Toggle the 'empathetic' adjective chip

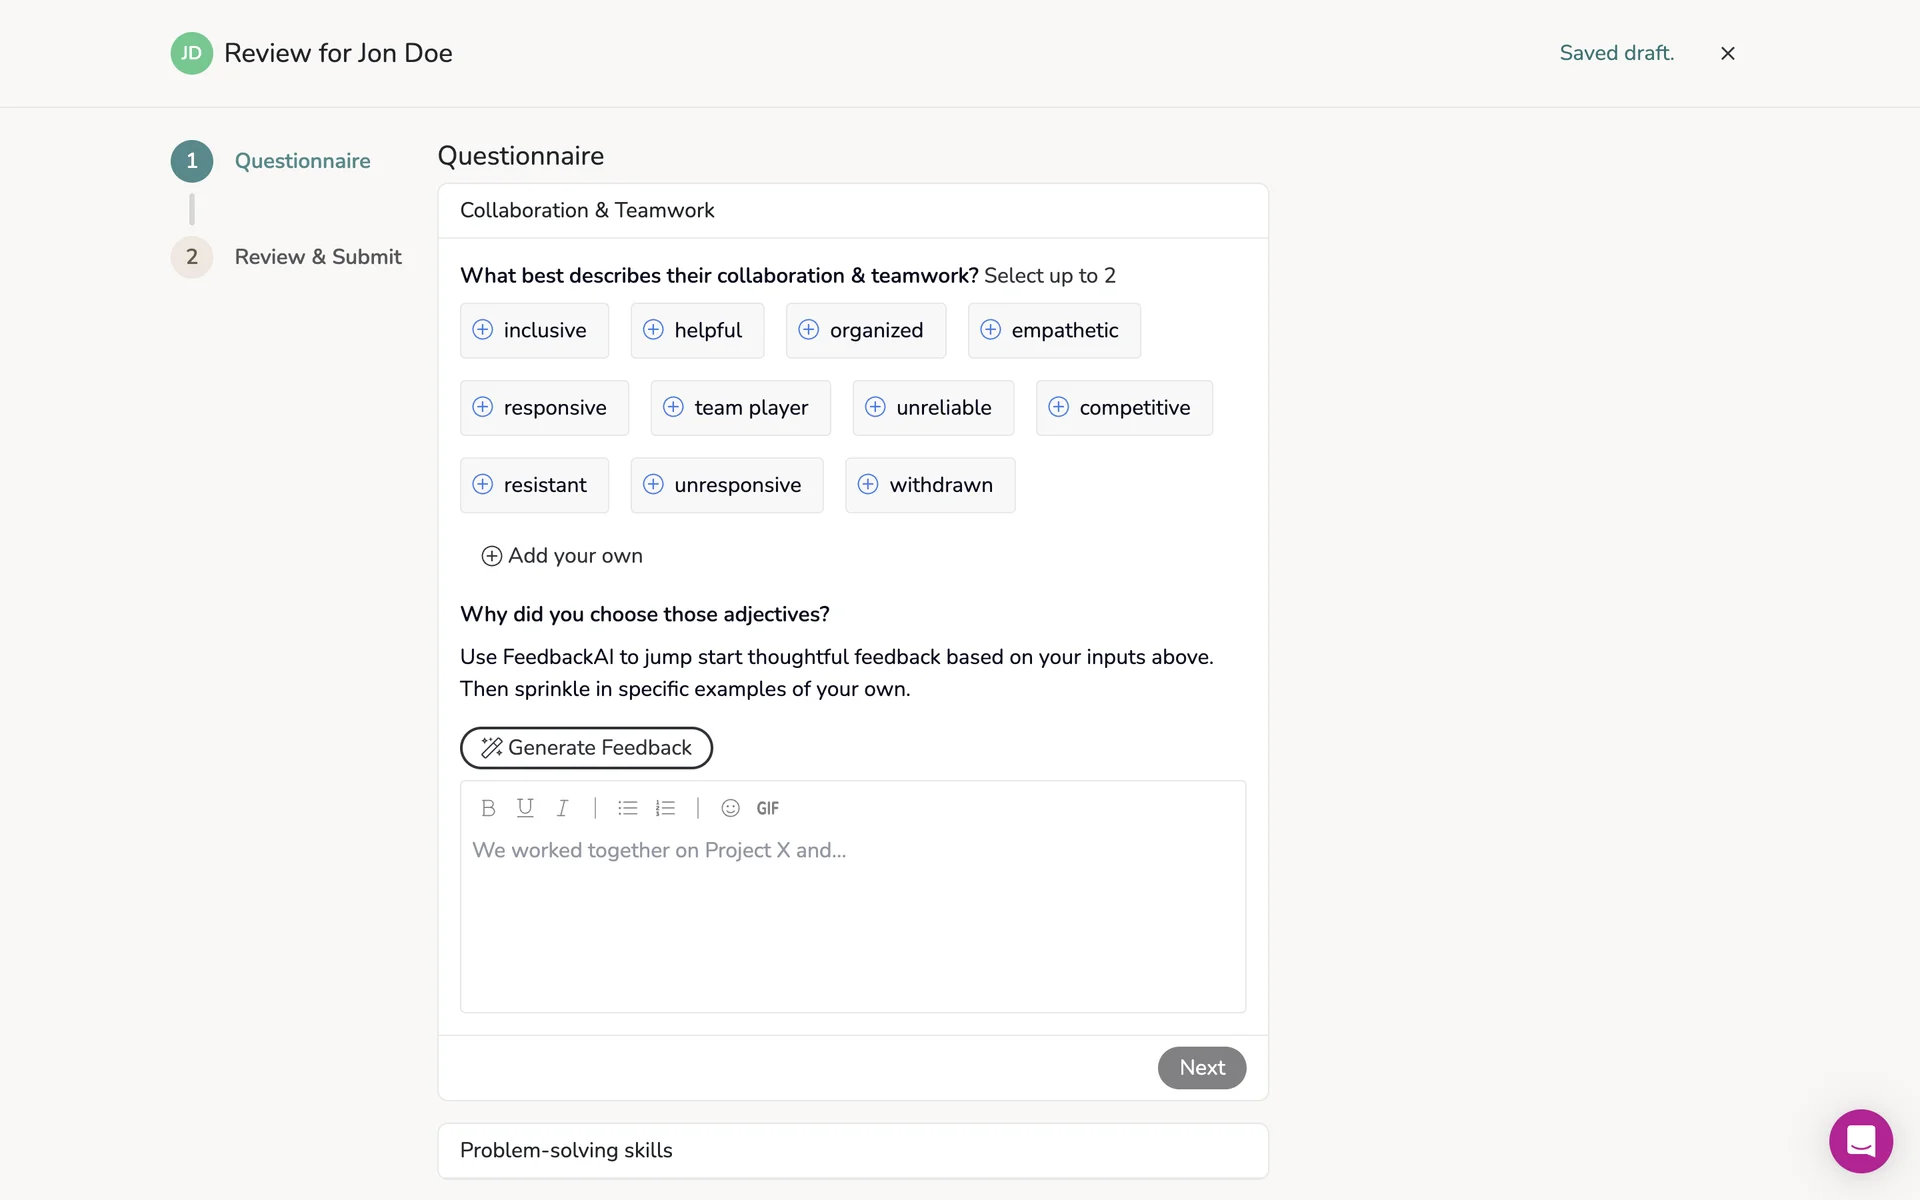tap(1054, 330)
